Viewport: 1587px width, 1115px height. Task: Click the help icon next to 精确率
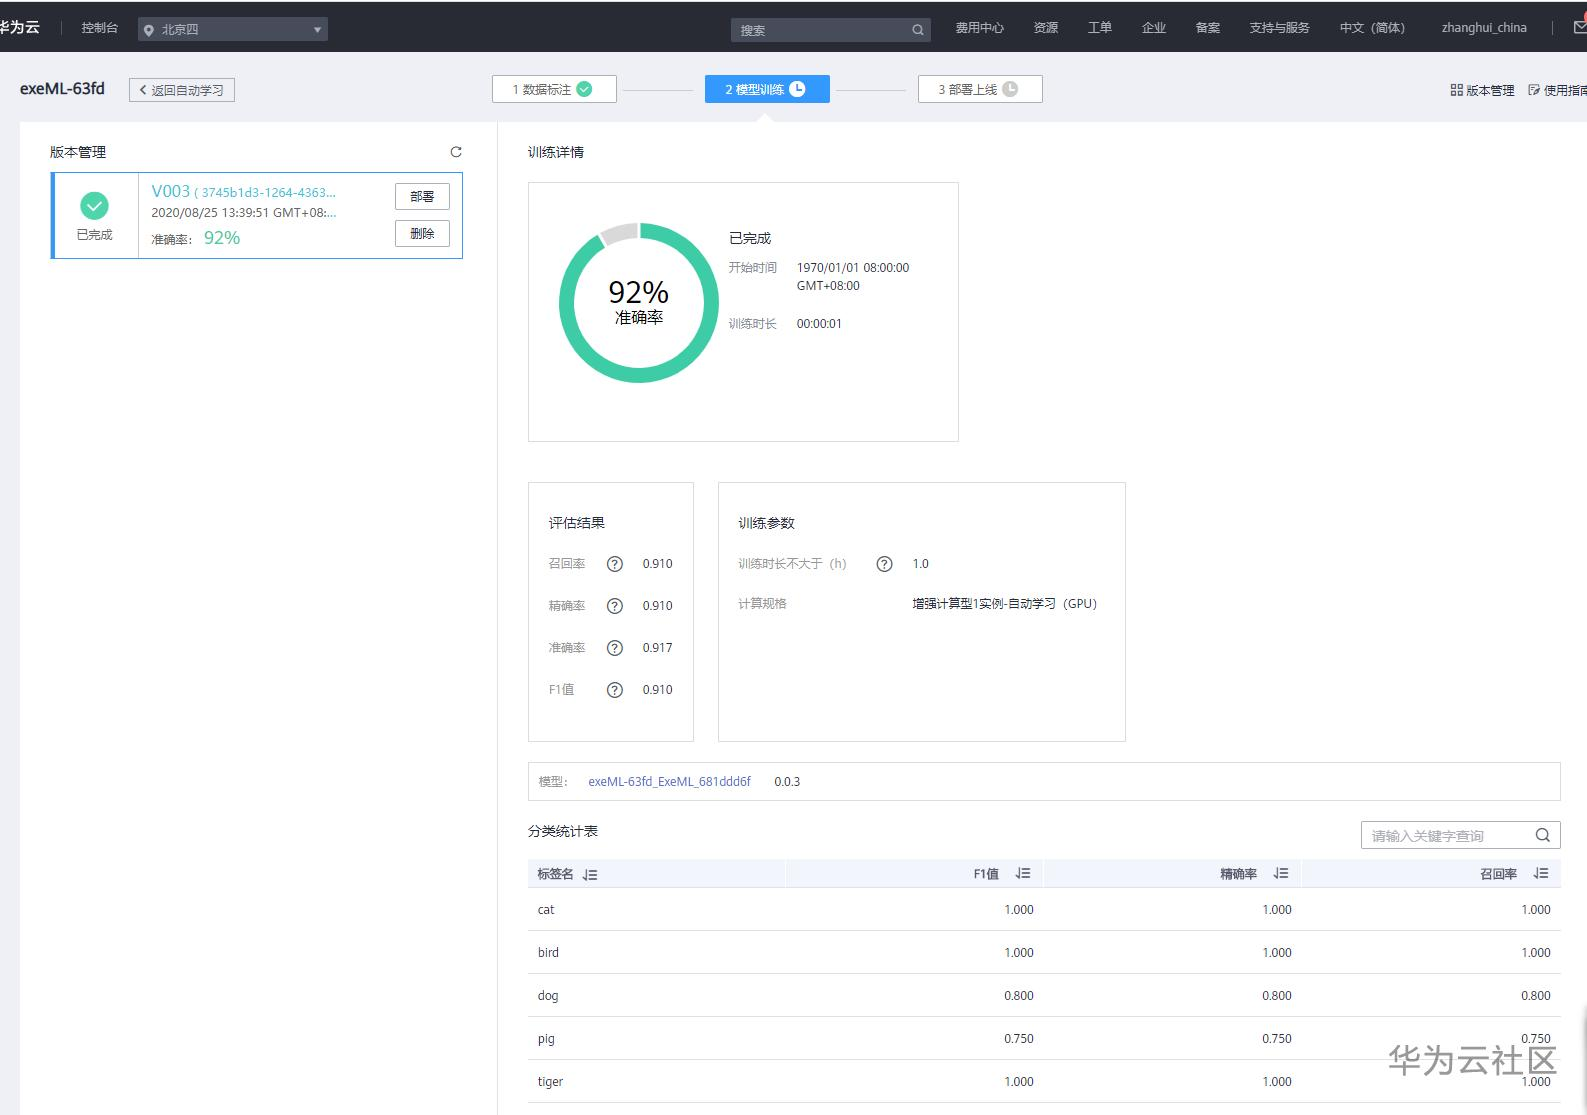[x=615, y=606]
